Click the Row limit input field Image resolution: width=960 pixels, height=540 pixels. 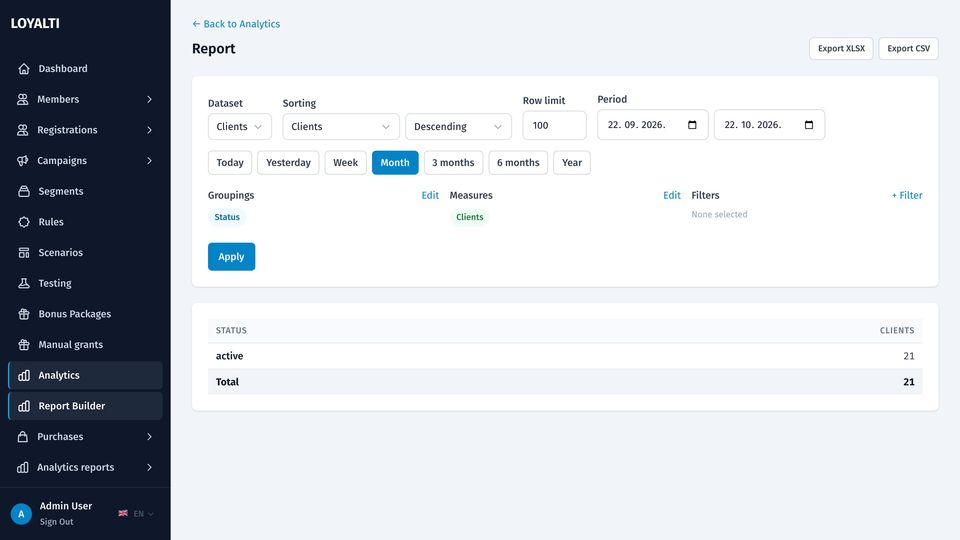click(x=555, y=126)
